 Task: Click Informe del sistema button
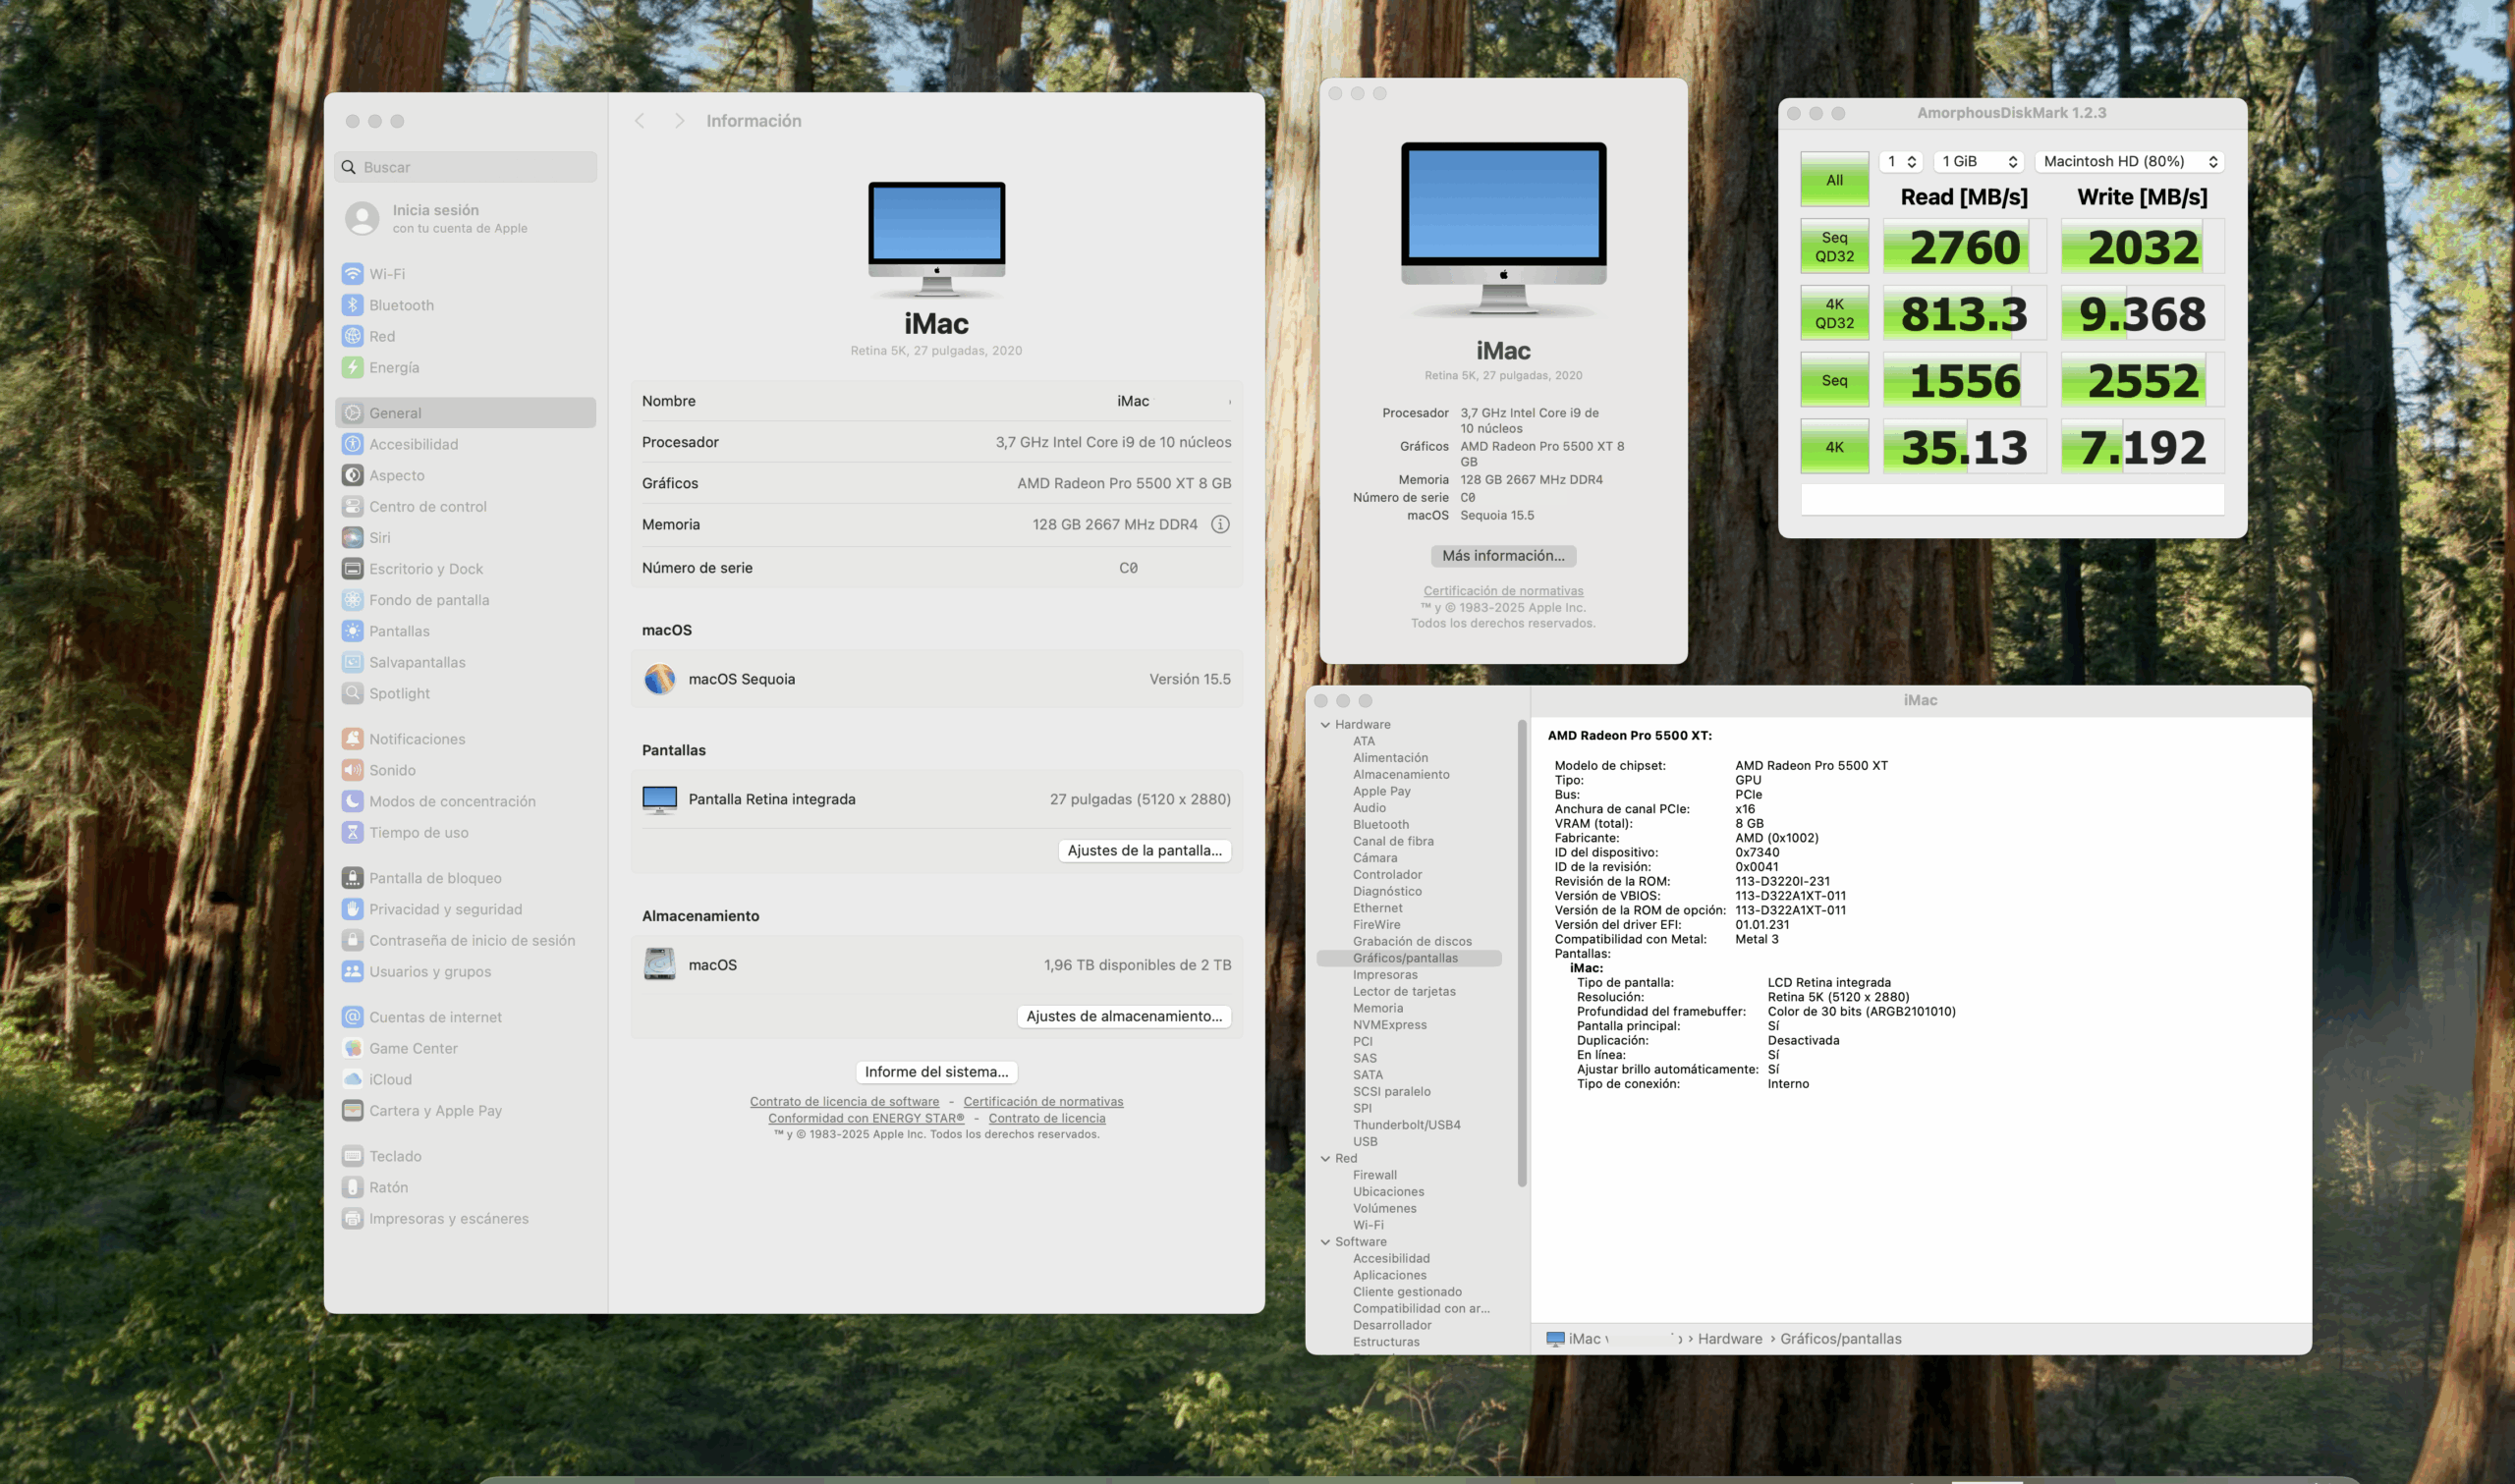pos(936,1071)
